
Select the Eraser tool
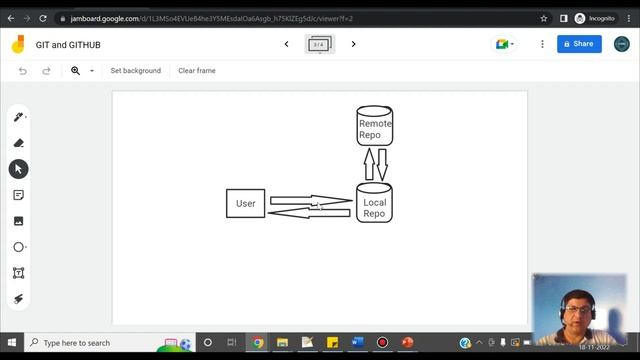pyautogui.click(x=18, y=143)
